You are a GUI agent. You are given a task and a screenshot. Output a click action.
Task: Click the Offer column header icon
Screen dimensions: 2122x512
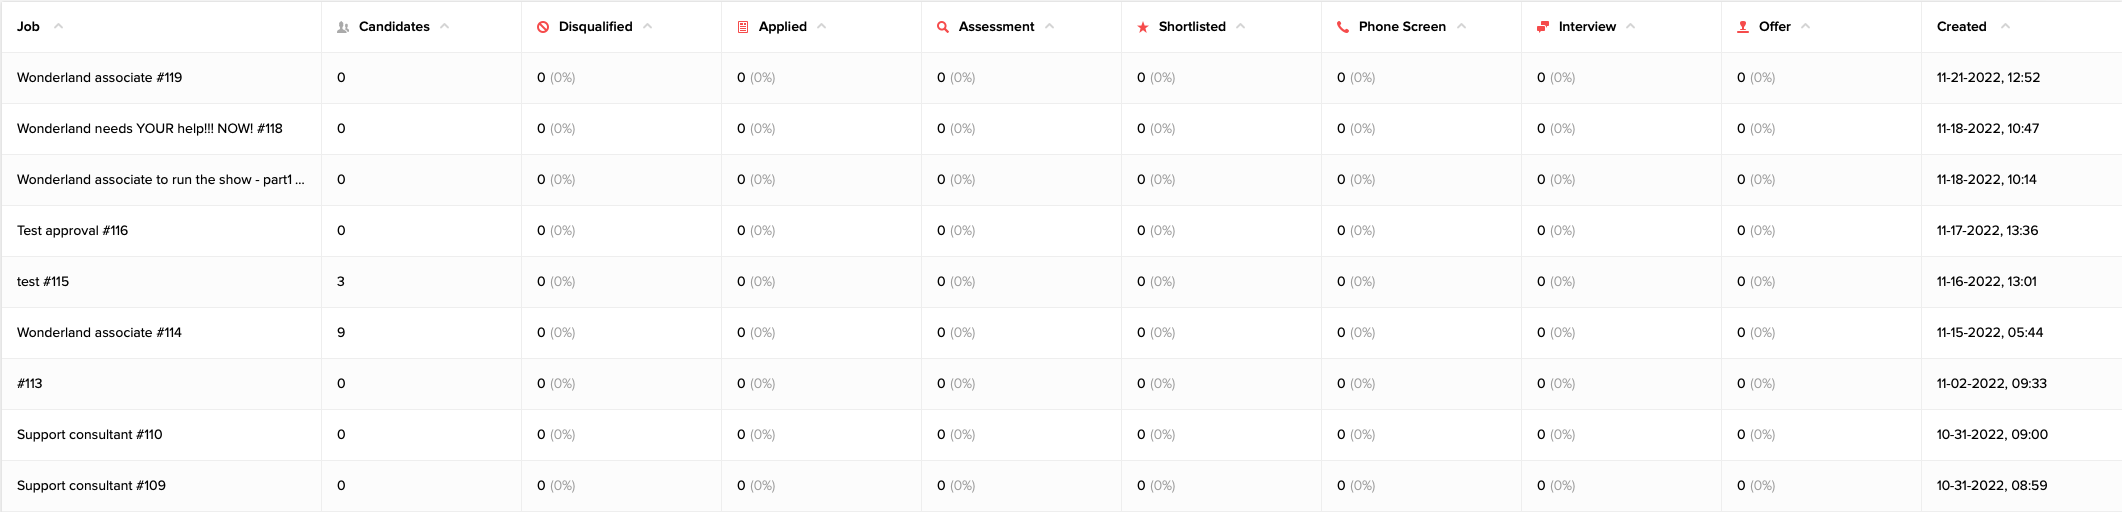1743,27
